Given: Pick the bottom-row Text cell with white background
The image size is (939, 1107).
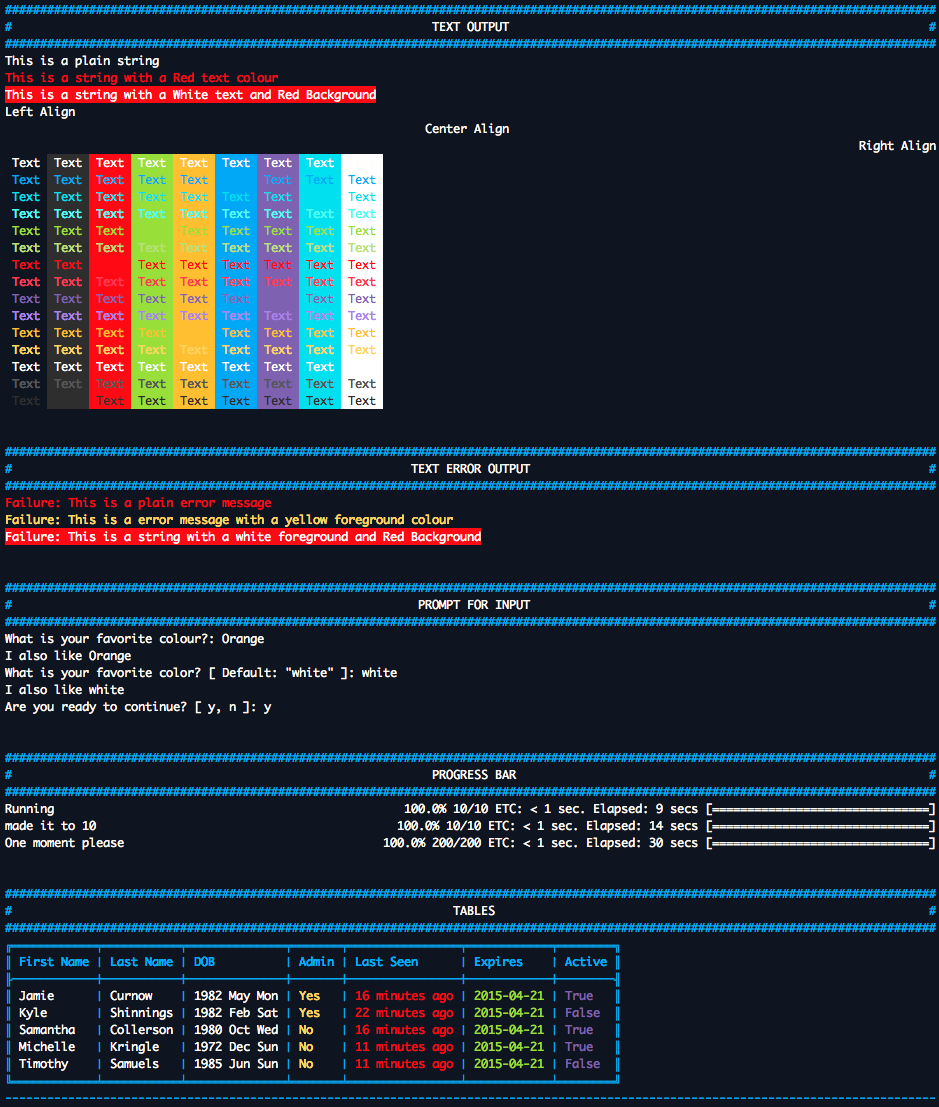Looking at the screenshot, I should tap(362, 401).
